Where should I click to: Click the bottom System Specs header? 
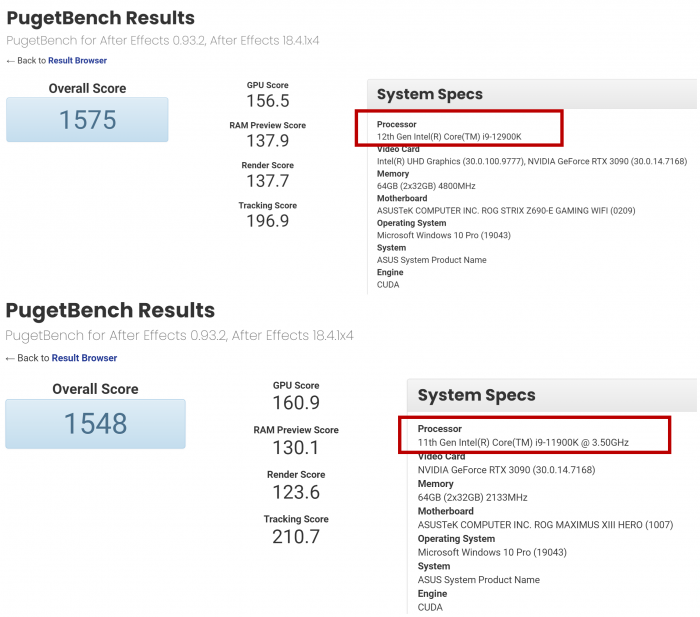[476, 395]
